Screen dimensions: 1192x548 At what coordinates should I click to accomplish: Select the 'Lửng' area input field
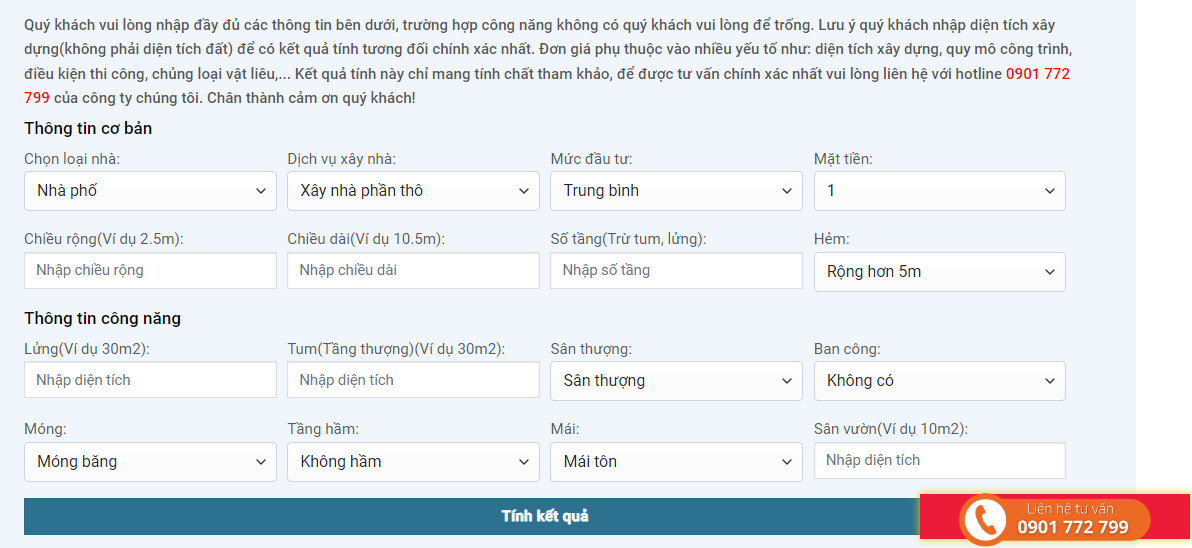150,380
